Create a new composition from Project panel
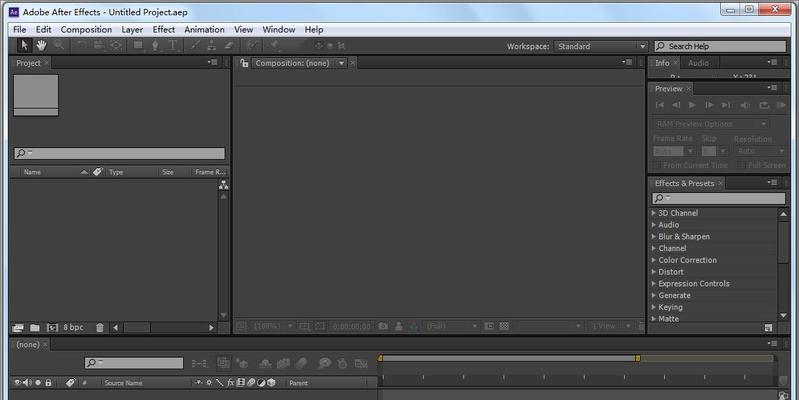This screenshot has height=400, width=799. pyautogui.click(x=52, y=328)
